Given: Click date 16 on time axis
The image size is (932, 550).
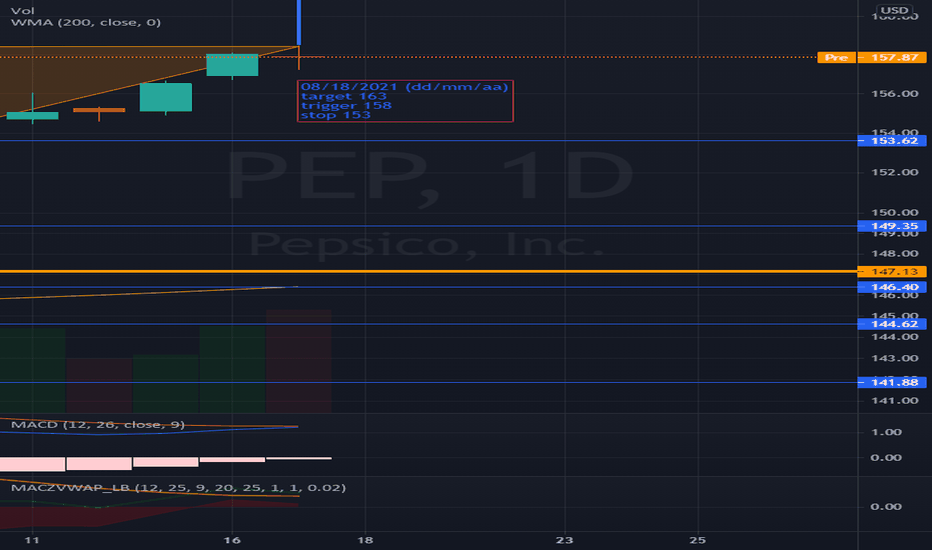Looking at the screenshot, I should 232,540.
